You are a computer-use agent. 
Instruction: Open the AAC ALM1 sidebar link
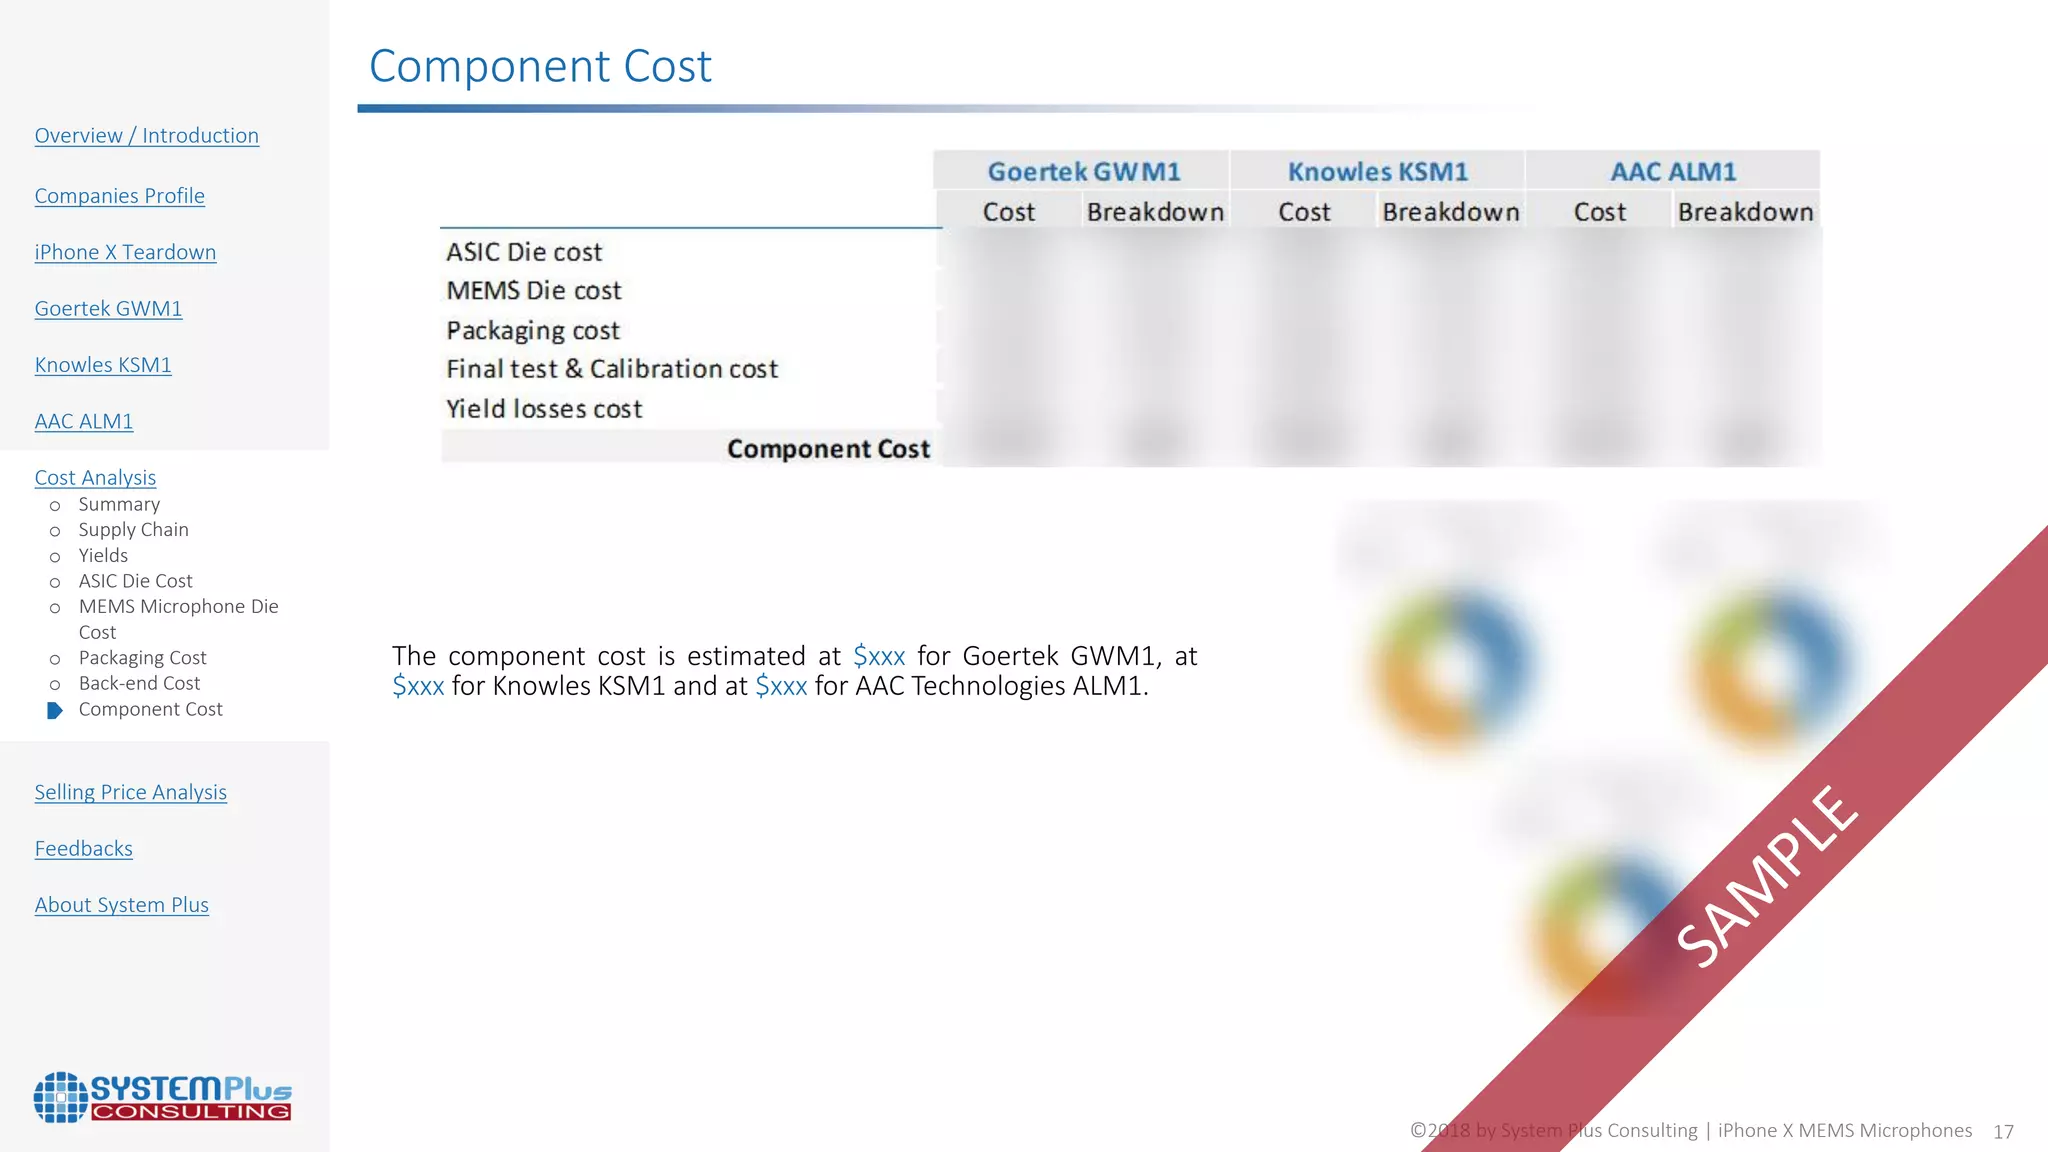click(83, 421)
